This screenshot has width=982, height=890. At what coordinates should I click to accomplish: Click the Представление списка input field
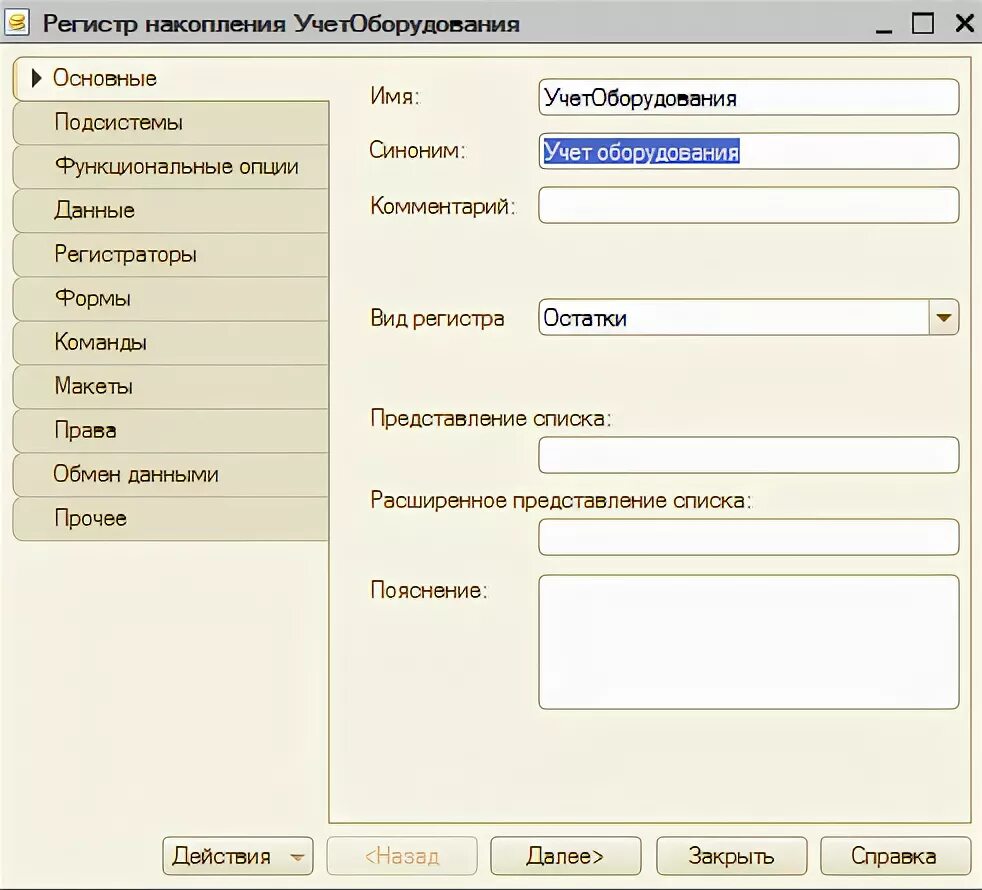tap(748, 455)
